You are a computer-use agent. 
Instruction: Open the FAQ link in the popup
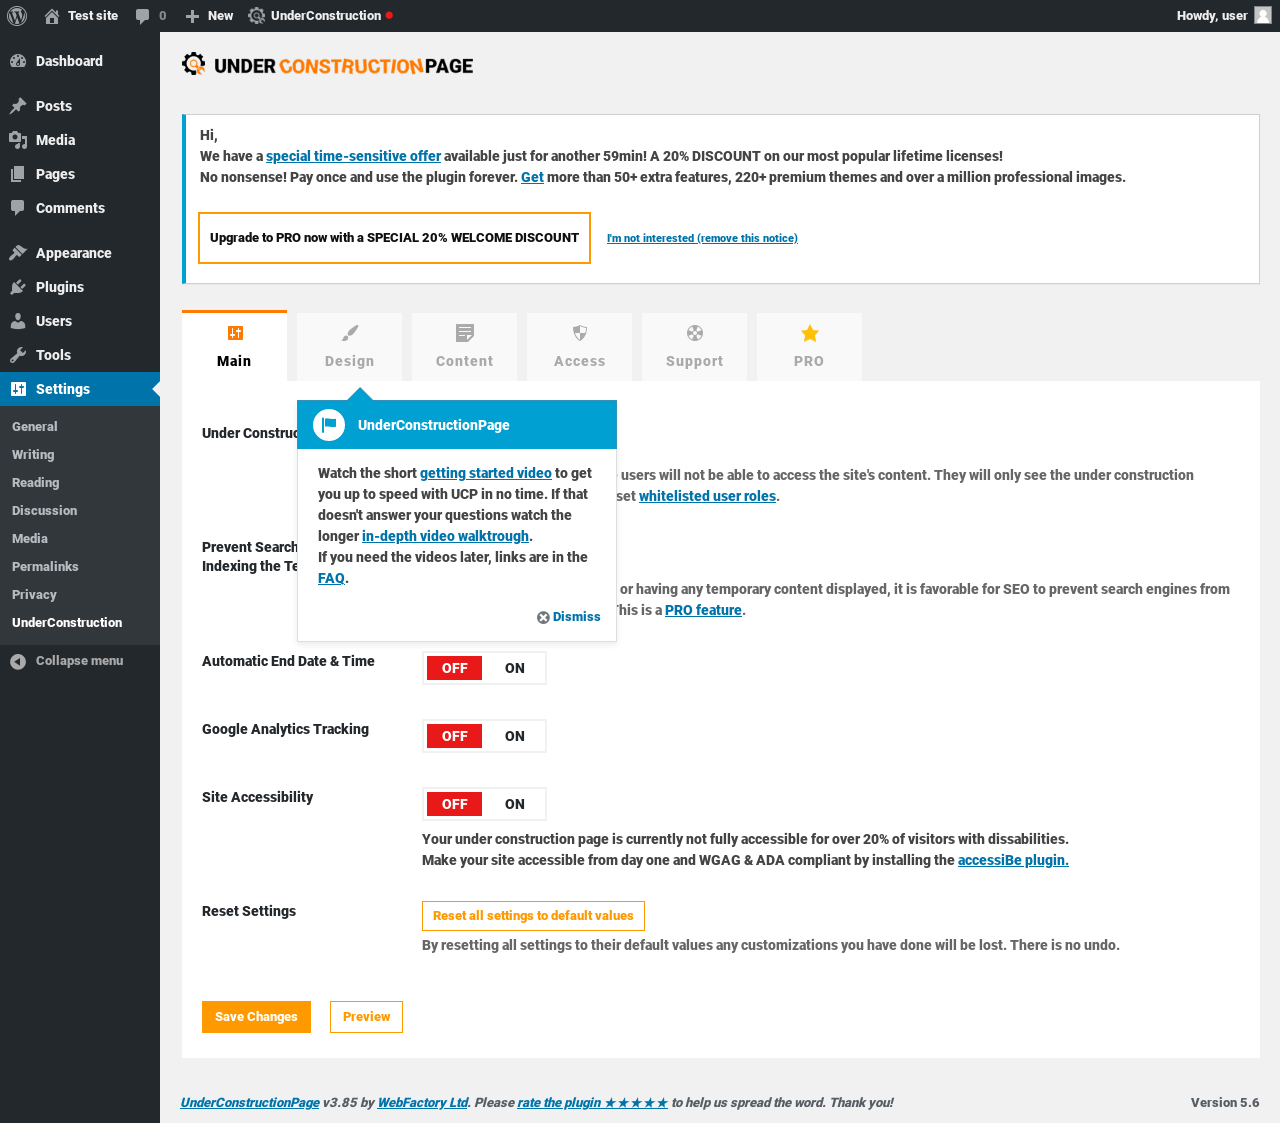[x=331, y=578]
